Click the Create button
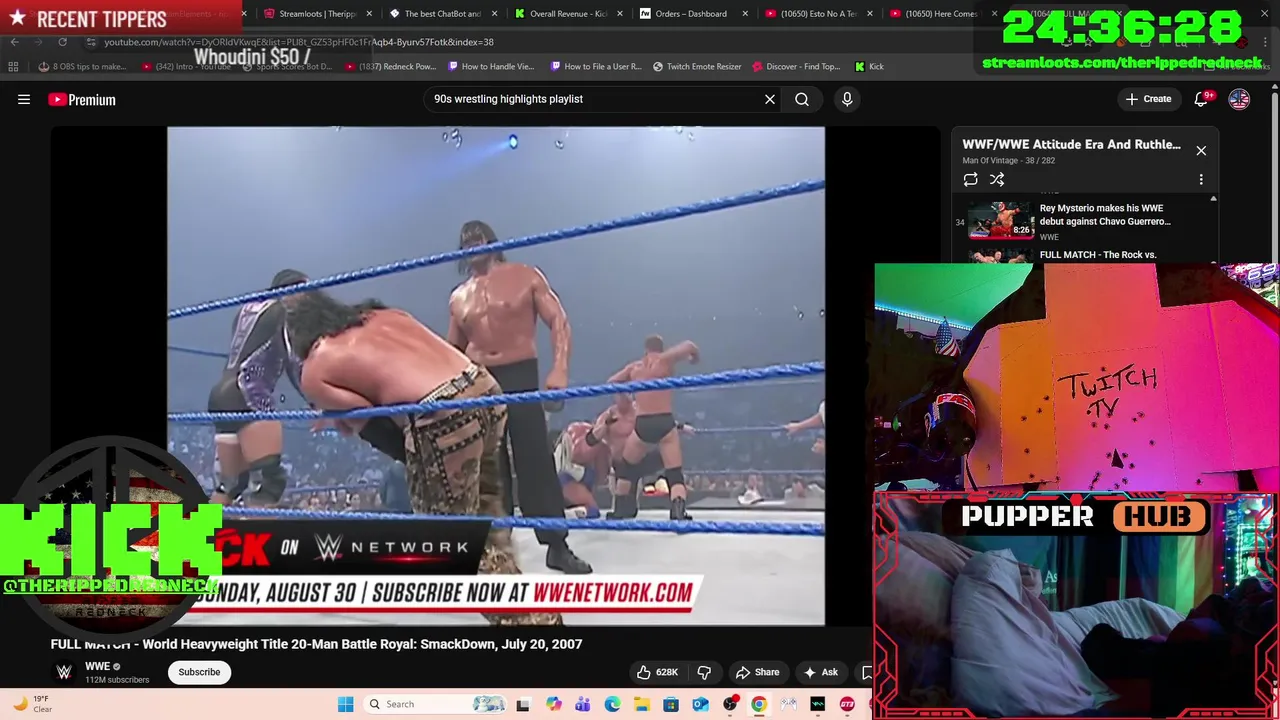 point(1148,99)
